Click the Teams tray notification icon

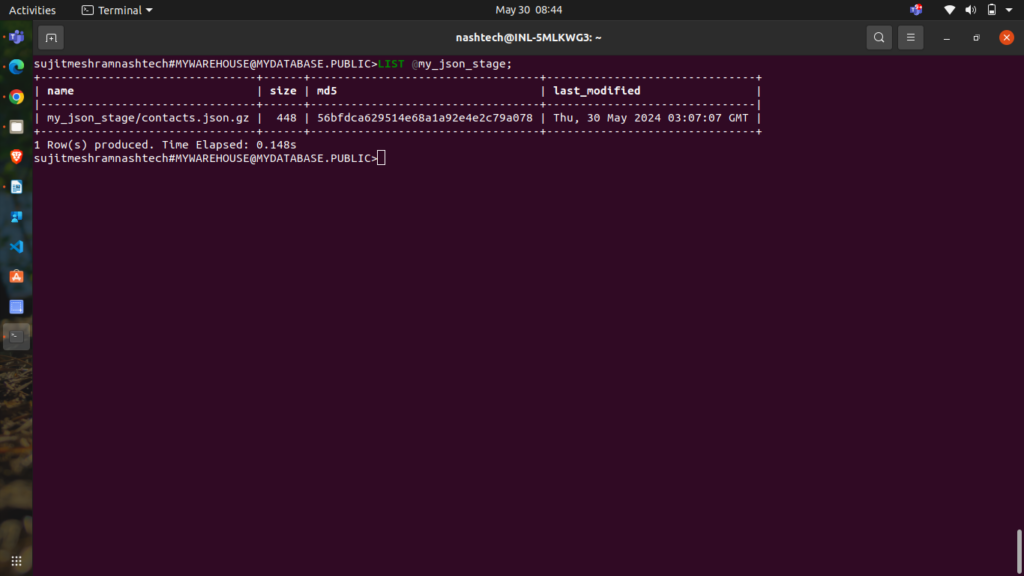click(x=916, y=10)
